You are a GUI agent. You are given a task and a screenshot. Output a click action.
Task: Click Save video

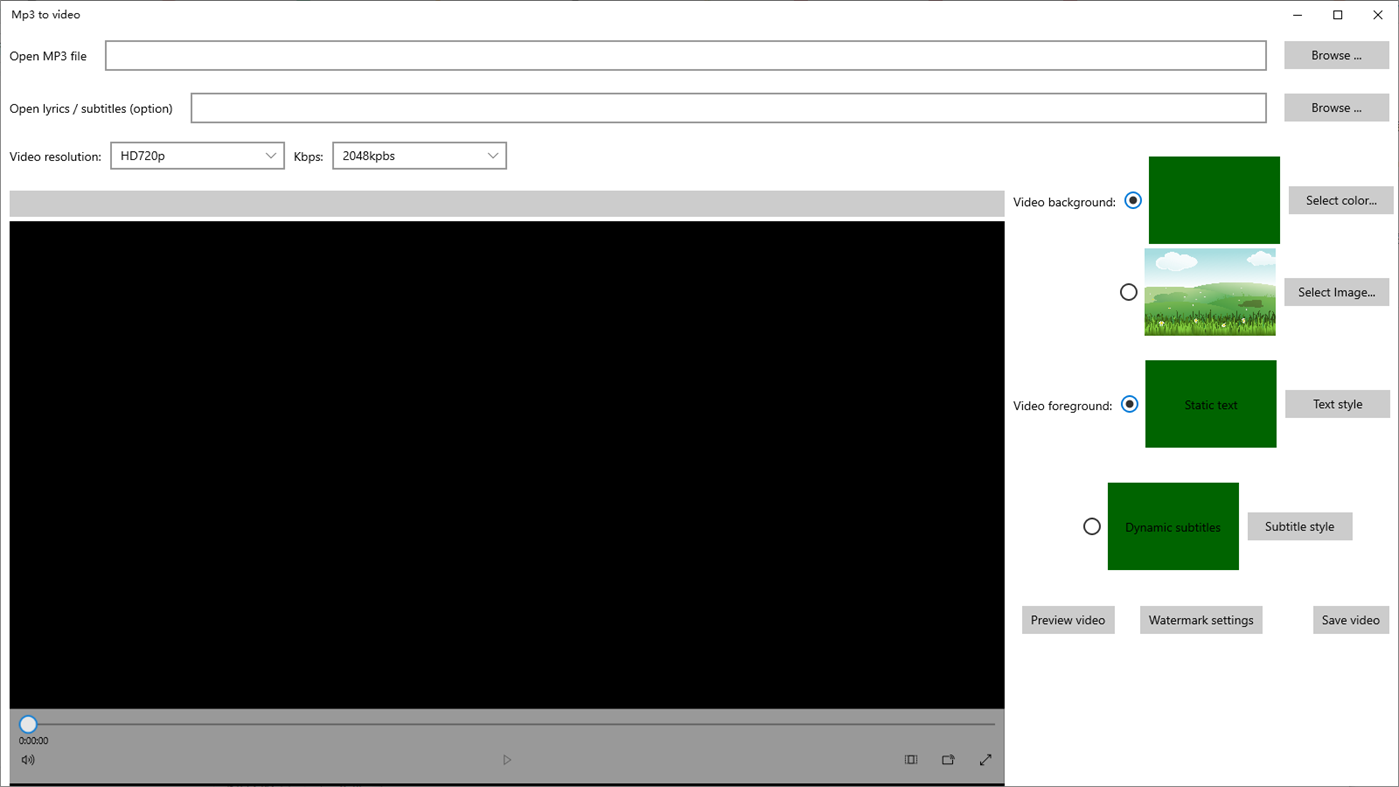1350,619
